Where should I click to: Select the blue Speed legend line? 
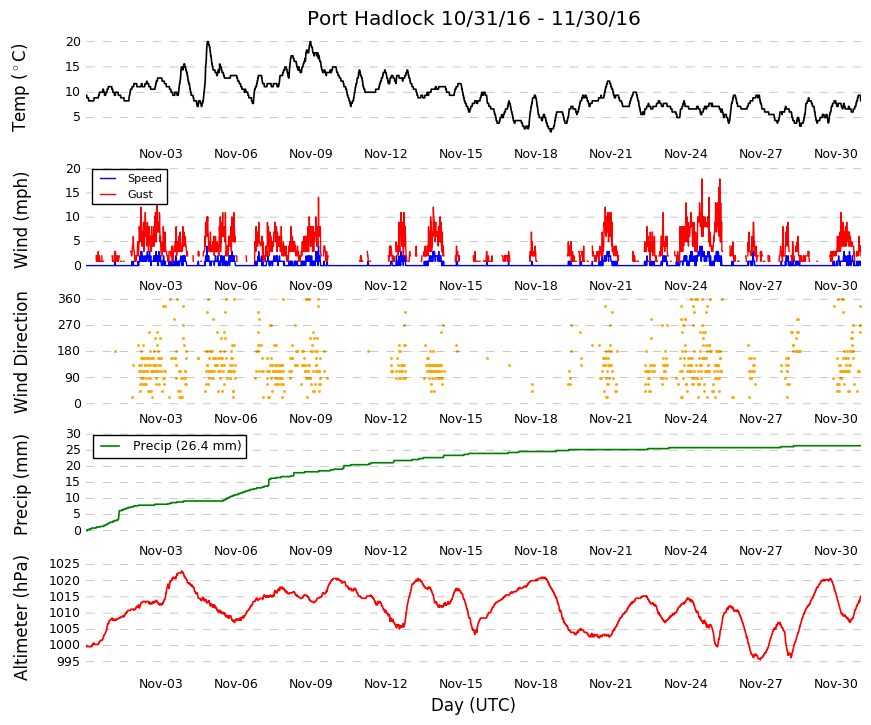tap(108, 178)
